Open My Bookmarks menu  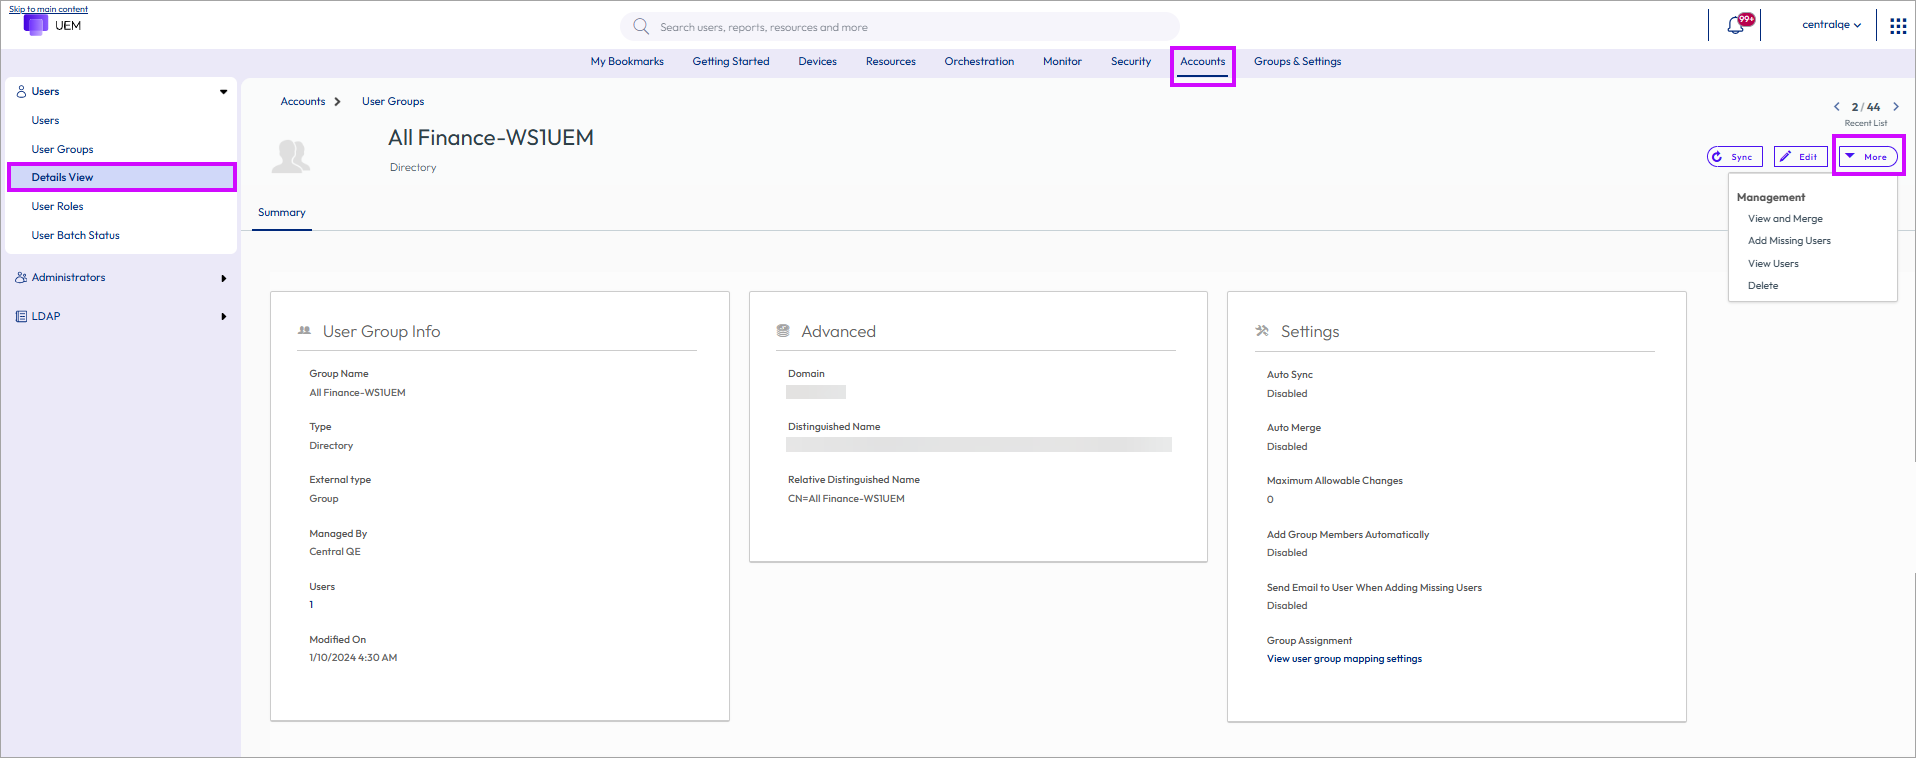coord(627,62)
